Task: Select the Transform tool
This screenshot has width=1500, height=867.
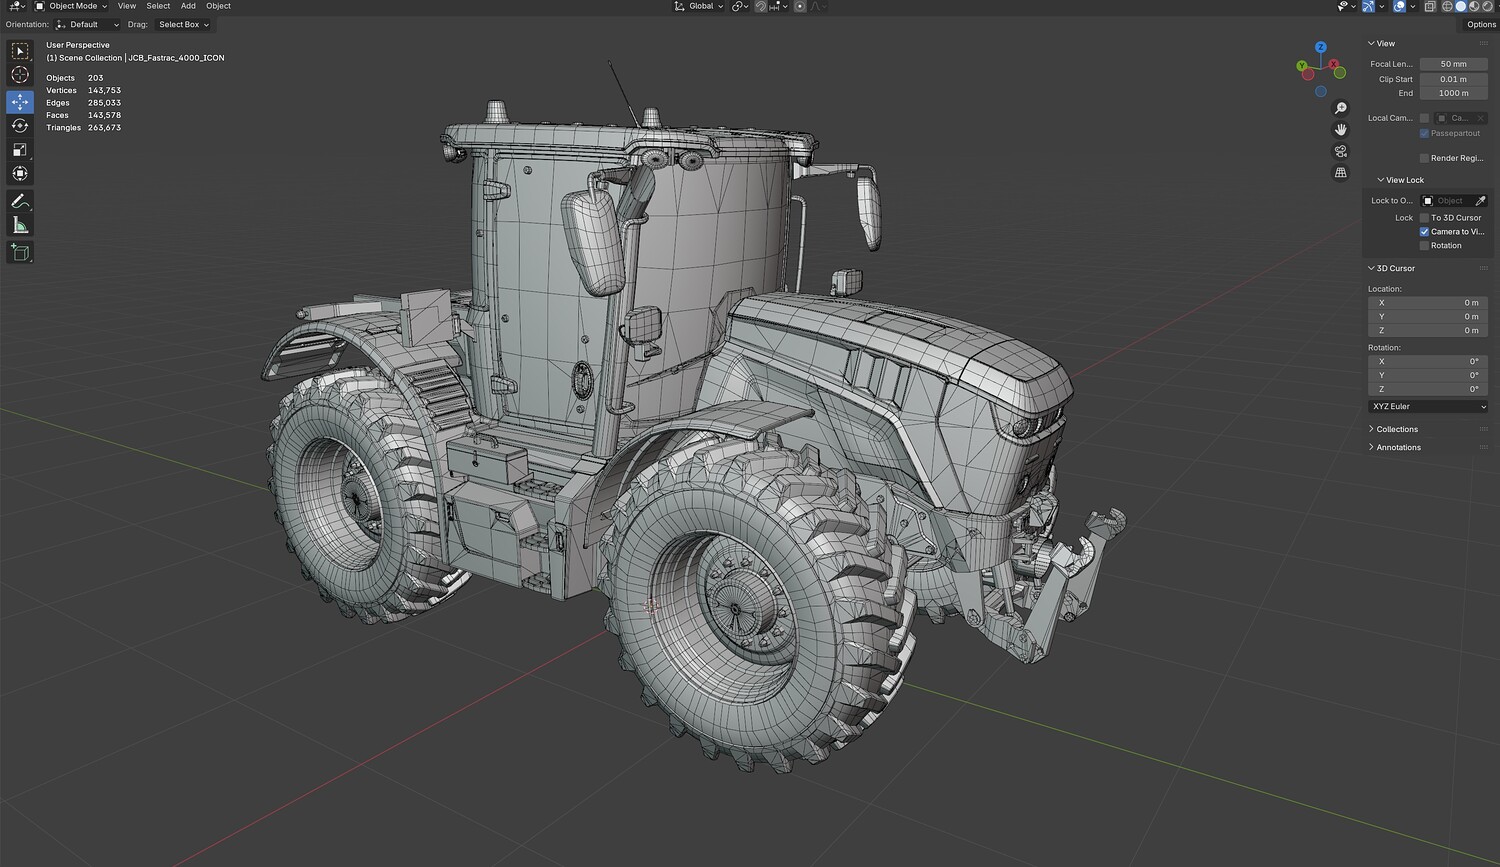Action: pyautogui.click(x=20, y=174)
